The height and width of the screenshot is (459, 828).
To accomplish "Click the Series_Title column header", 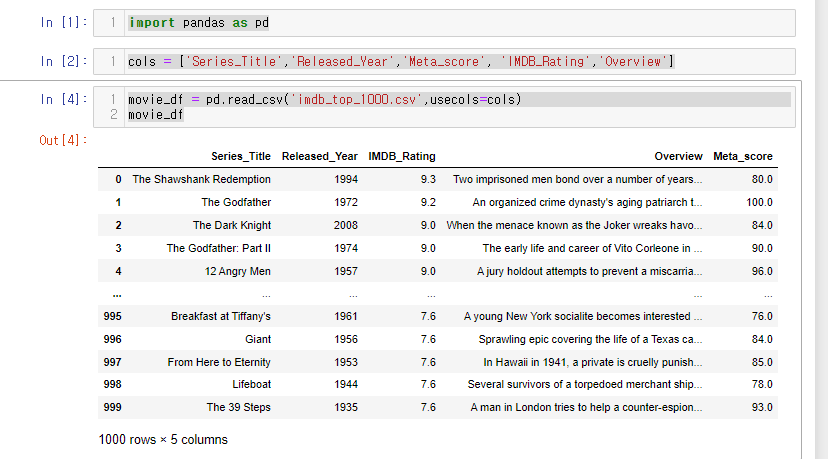I will pyautogui.click(x=241, y=156).
